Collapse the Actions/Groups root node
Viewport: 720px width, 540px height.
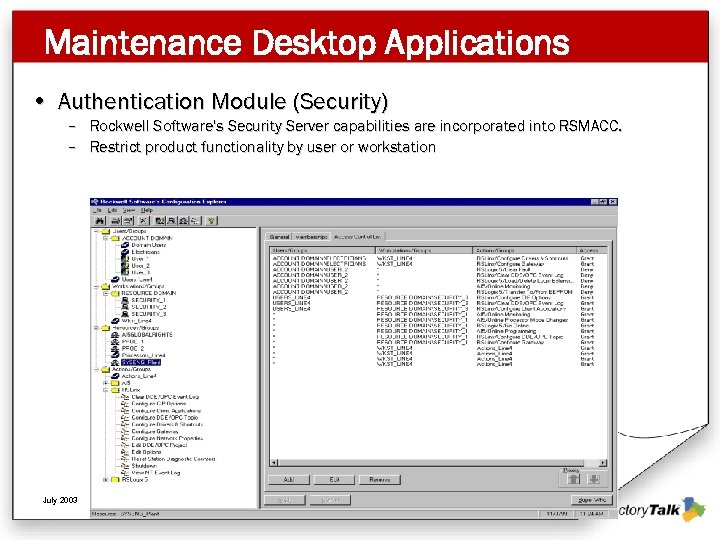(96, 369)
